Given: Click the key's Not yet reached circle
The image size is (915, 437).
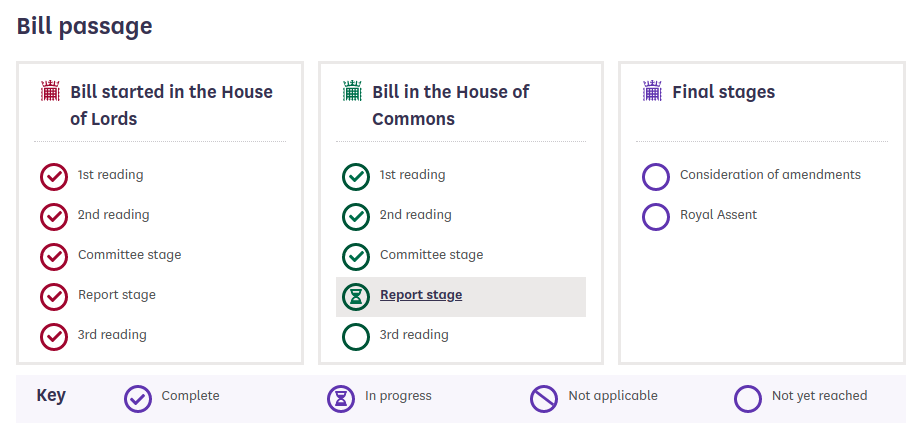Looking at the screenshot, I should click(x=748, y=399).
